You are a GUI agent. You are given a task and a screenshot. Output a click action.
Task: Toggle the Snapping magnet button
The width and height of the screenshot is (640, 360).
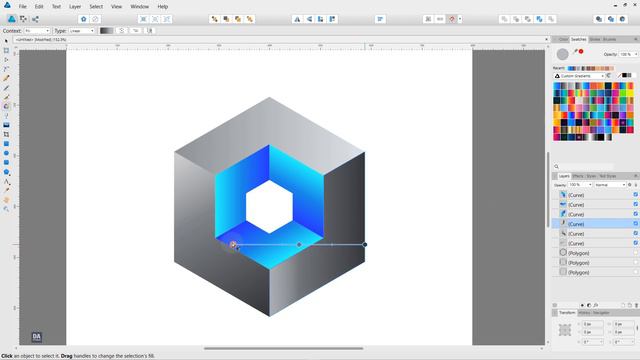pyautogui.click(x=451, y=19)
